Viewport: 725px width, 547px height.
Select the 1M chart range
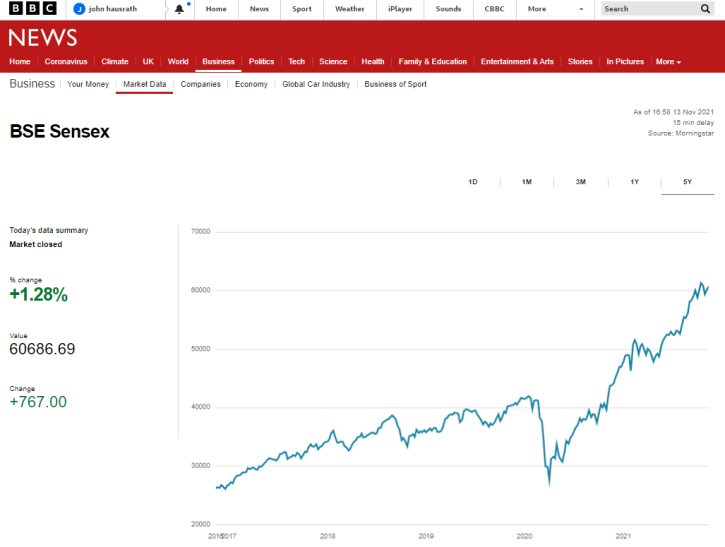527,182
